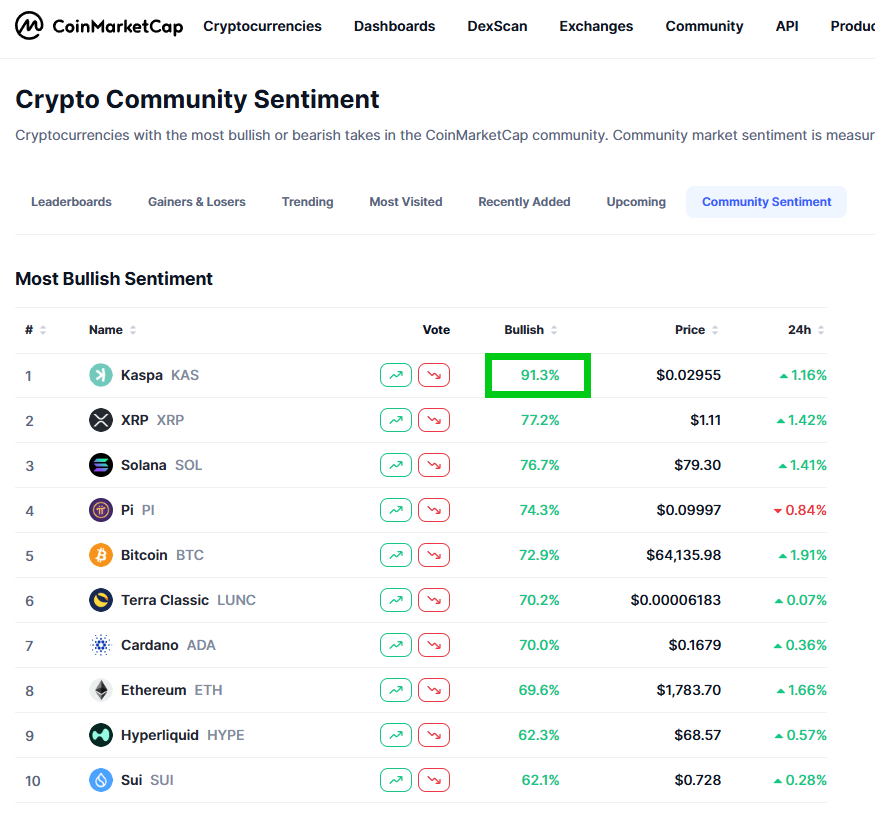Open the Terra Classic LUNC page
This screenshot has height=830, width=875.
point(188,600)
